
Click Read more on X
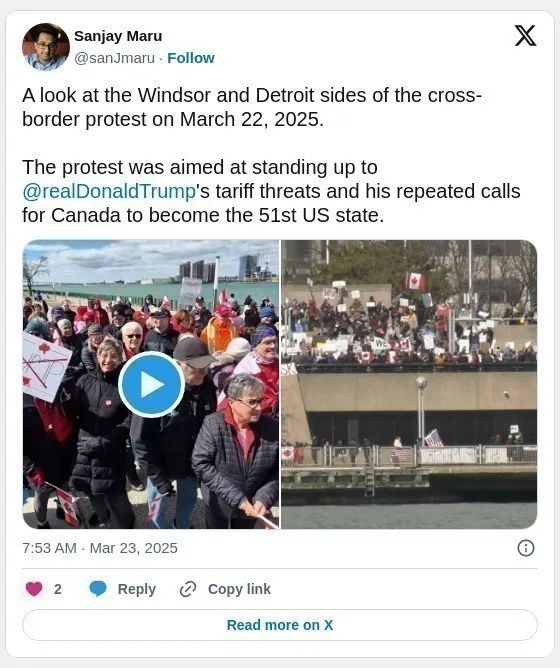[280, 625]
